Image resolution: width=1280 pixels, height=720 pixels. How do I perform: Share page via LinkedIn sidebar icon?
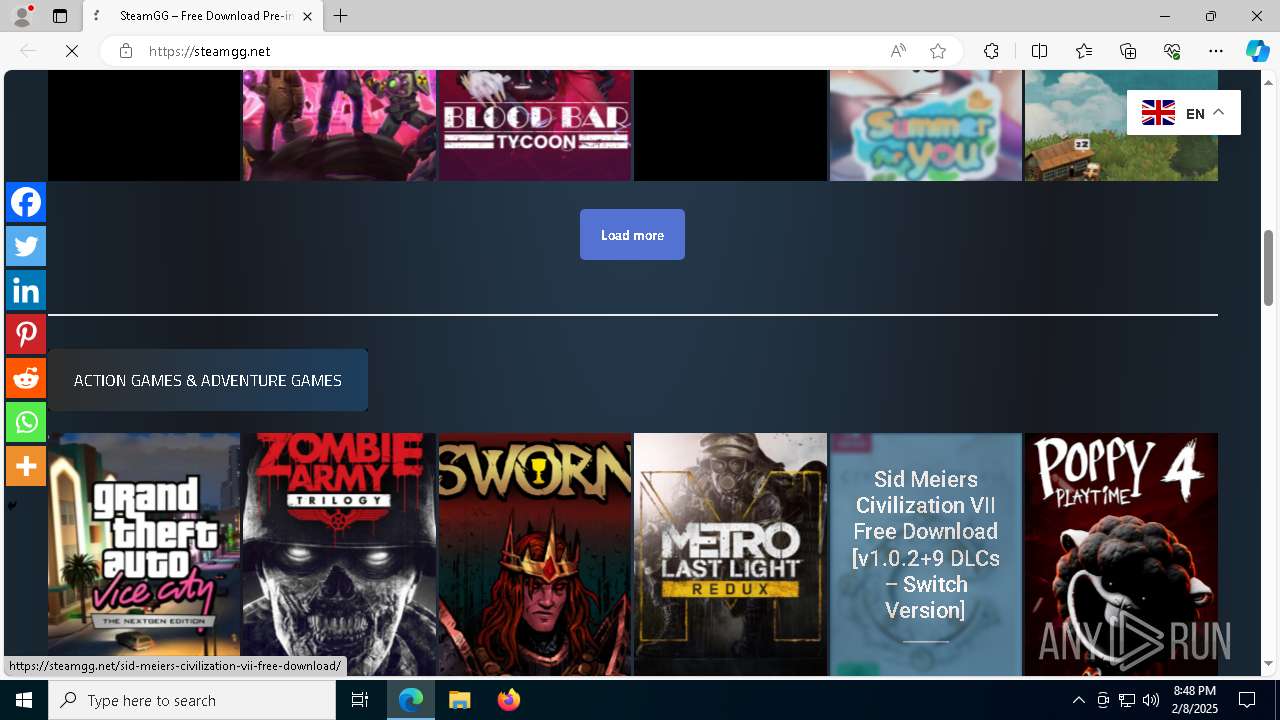click(26, 290)
